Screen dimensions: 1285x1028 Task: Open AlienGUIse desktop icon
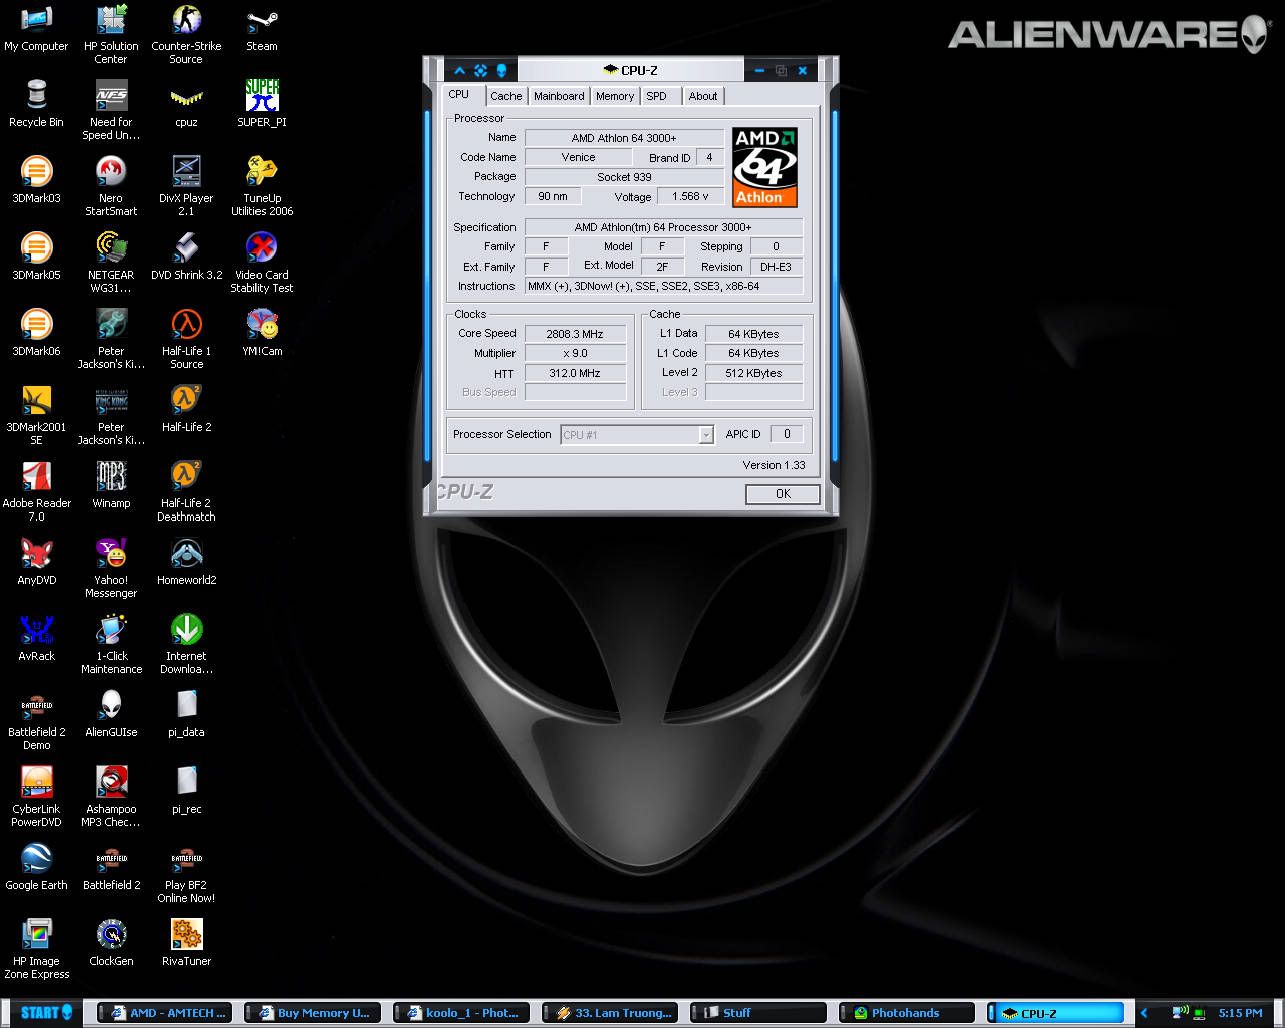[111, 714]
